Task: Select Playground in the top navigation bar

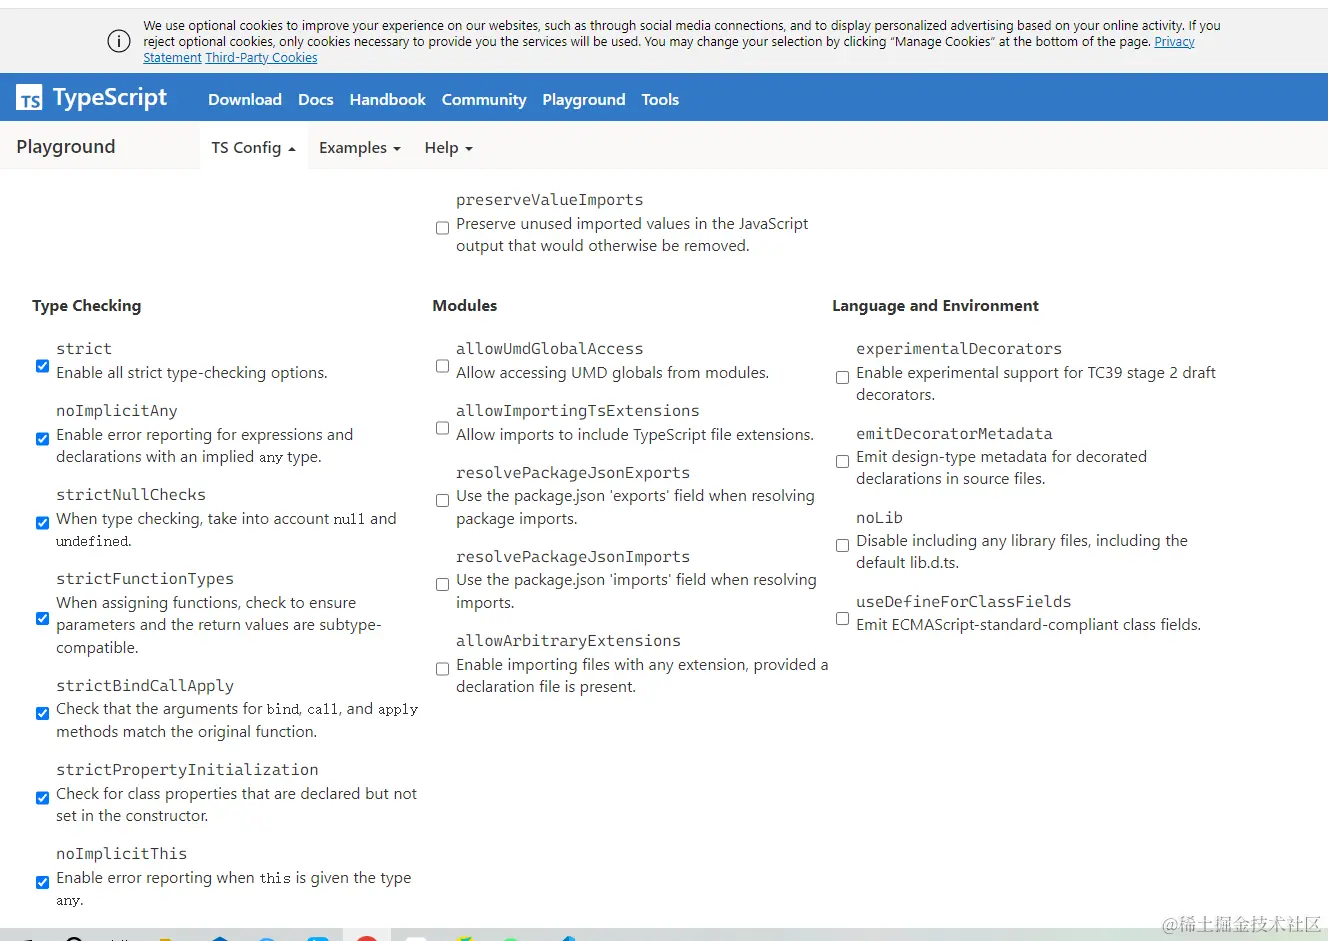Action: pos(584,100)
